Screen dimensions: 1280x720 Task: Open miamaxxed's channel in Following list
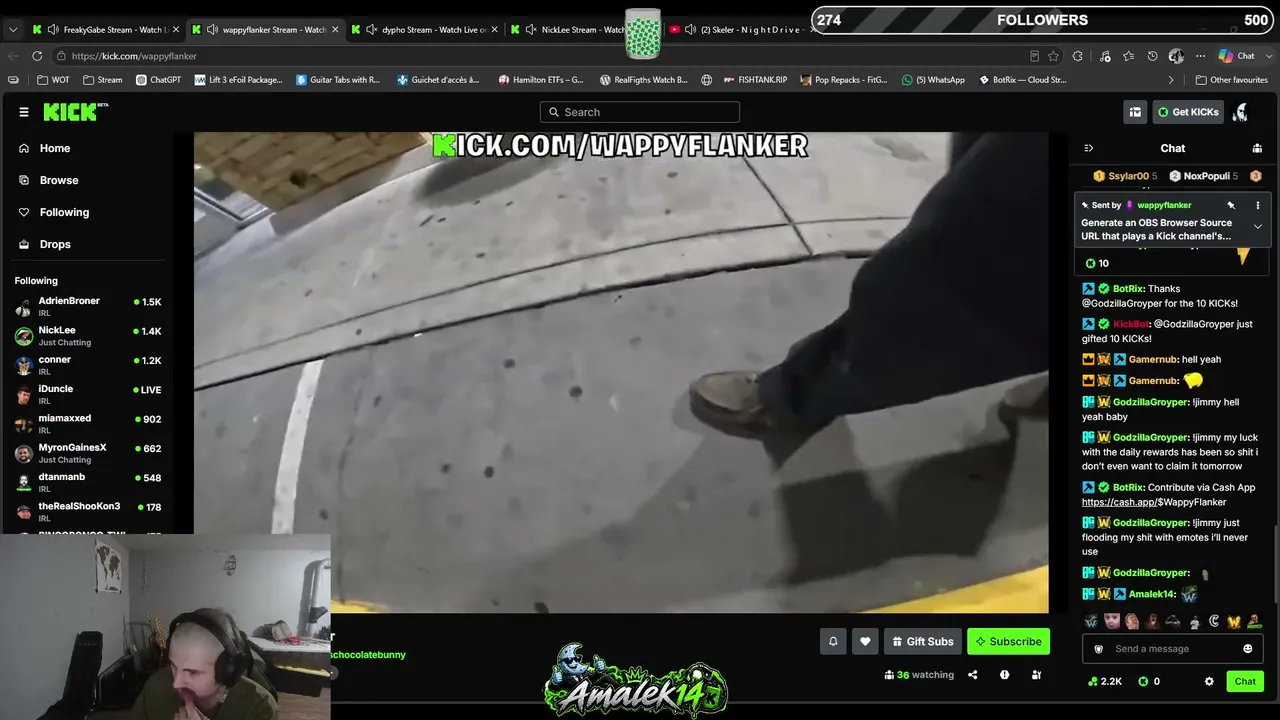[88, 424]
